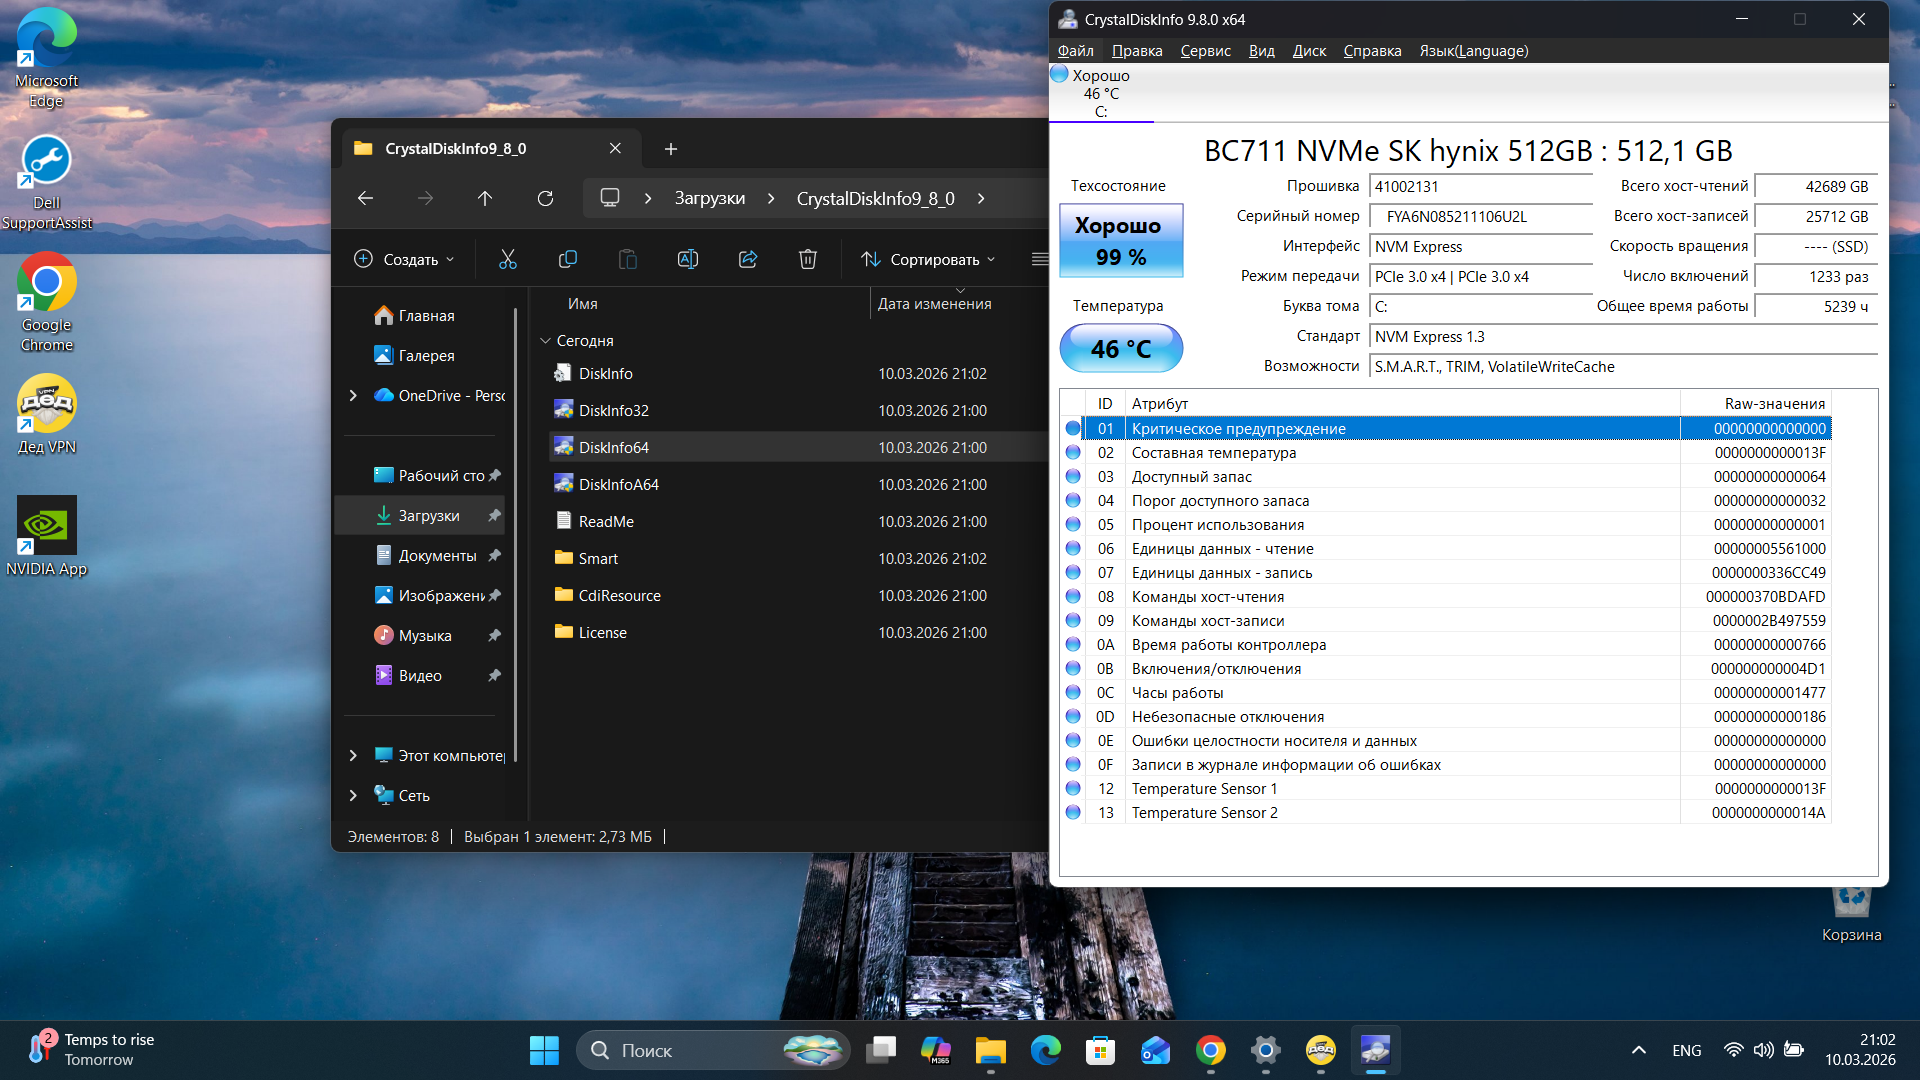Select the Smart folder

tap(597, 558)
